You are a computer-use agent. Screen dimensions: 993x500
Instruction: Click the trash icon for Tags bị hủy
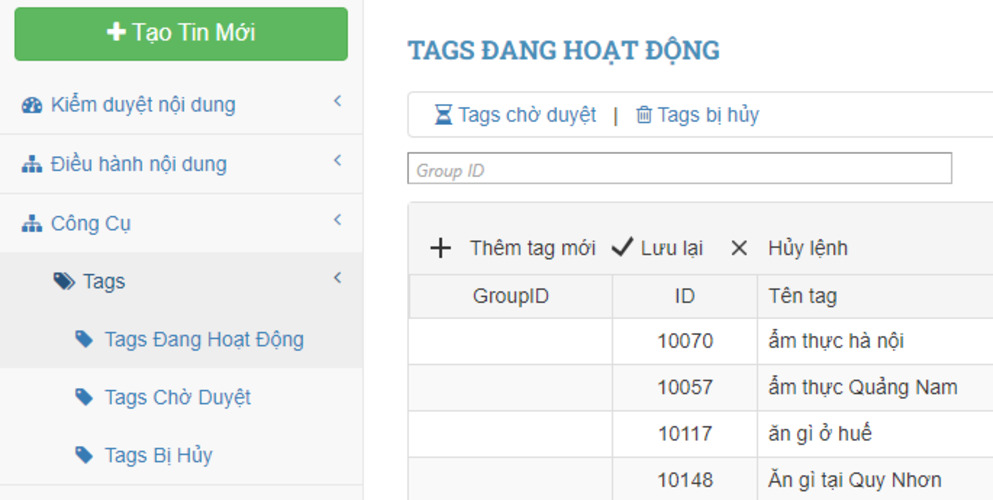pos(644,115)
